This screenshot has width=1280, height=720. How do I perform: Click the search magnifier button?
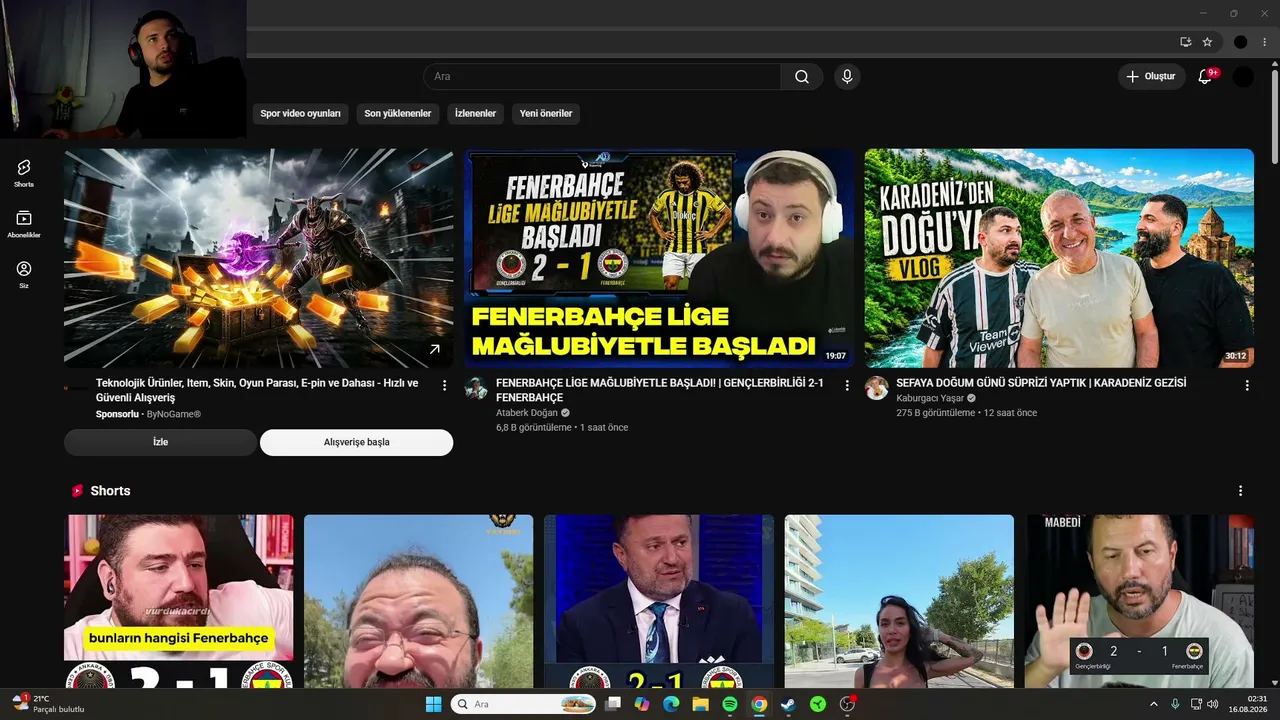point(802,77)
